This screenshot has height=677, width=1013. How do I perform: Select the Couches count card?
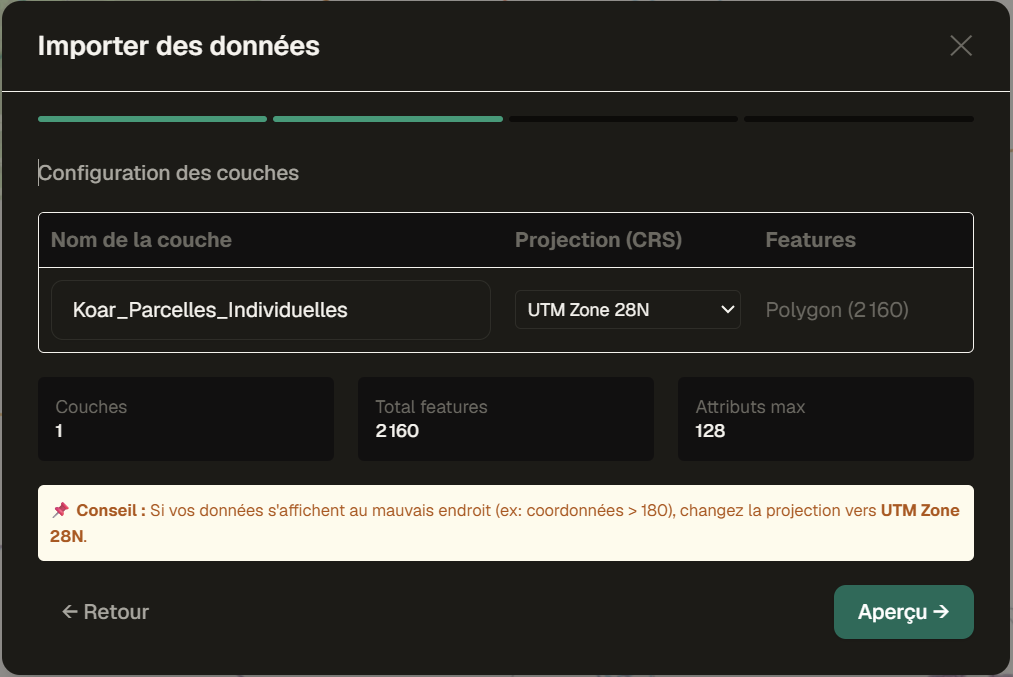point(186,419)
